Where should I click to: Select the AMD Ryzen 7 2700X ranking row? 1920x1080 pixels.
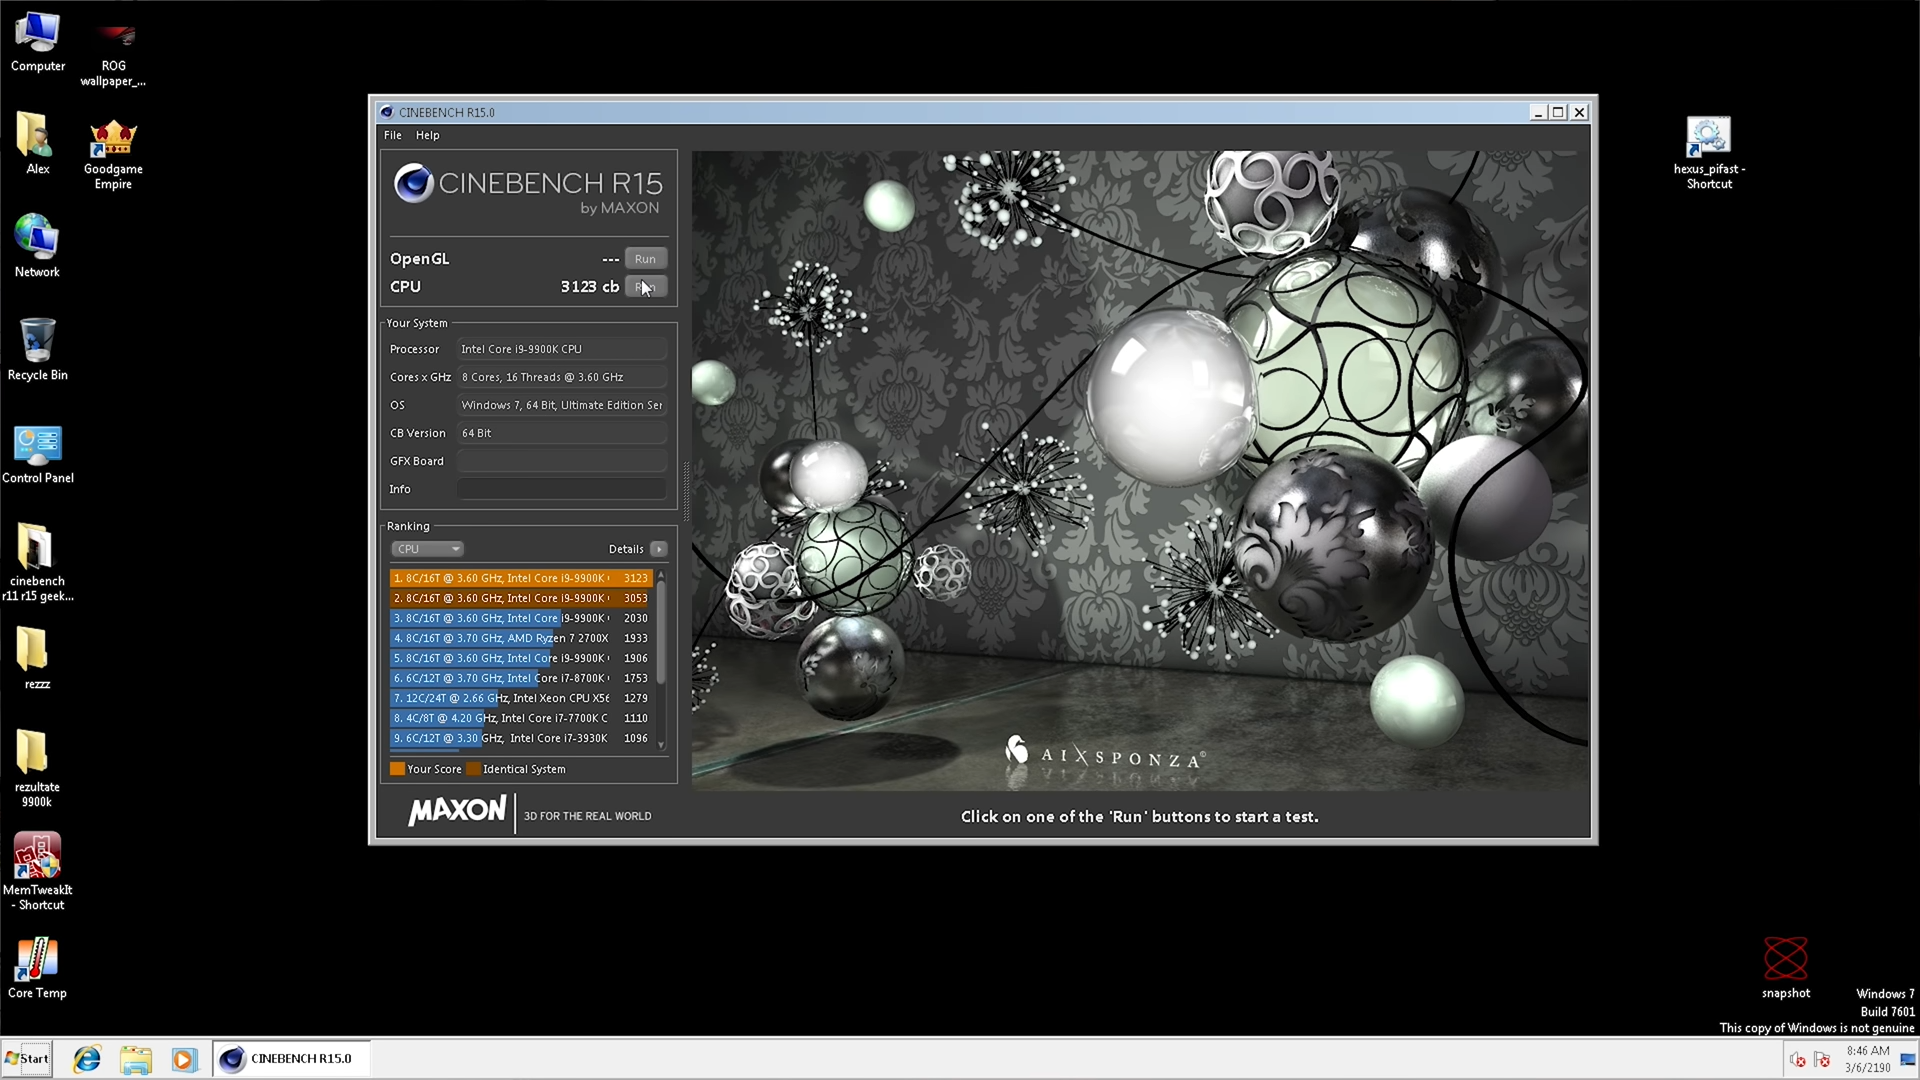[x=521, y=638]
